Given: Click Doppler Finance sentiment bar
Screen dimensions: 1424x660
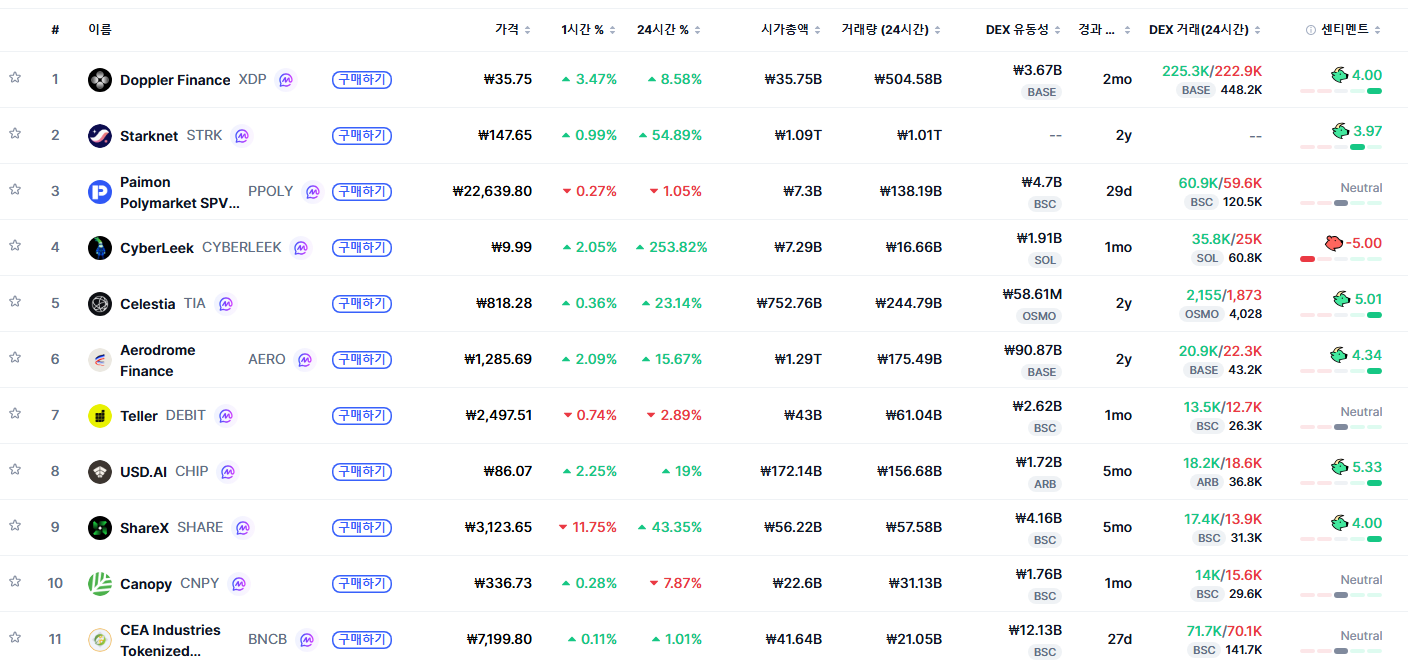Looking at the screenshot, I should (x=1341, y=91).
